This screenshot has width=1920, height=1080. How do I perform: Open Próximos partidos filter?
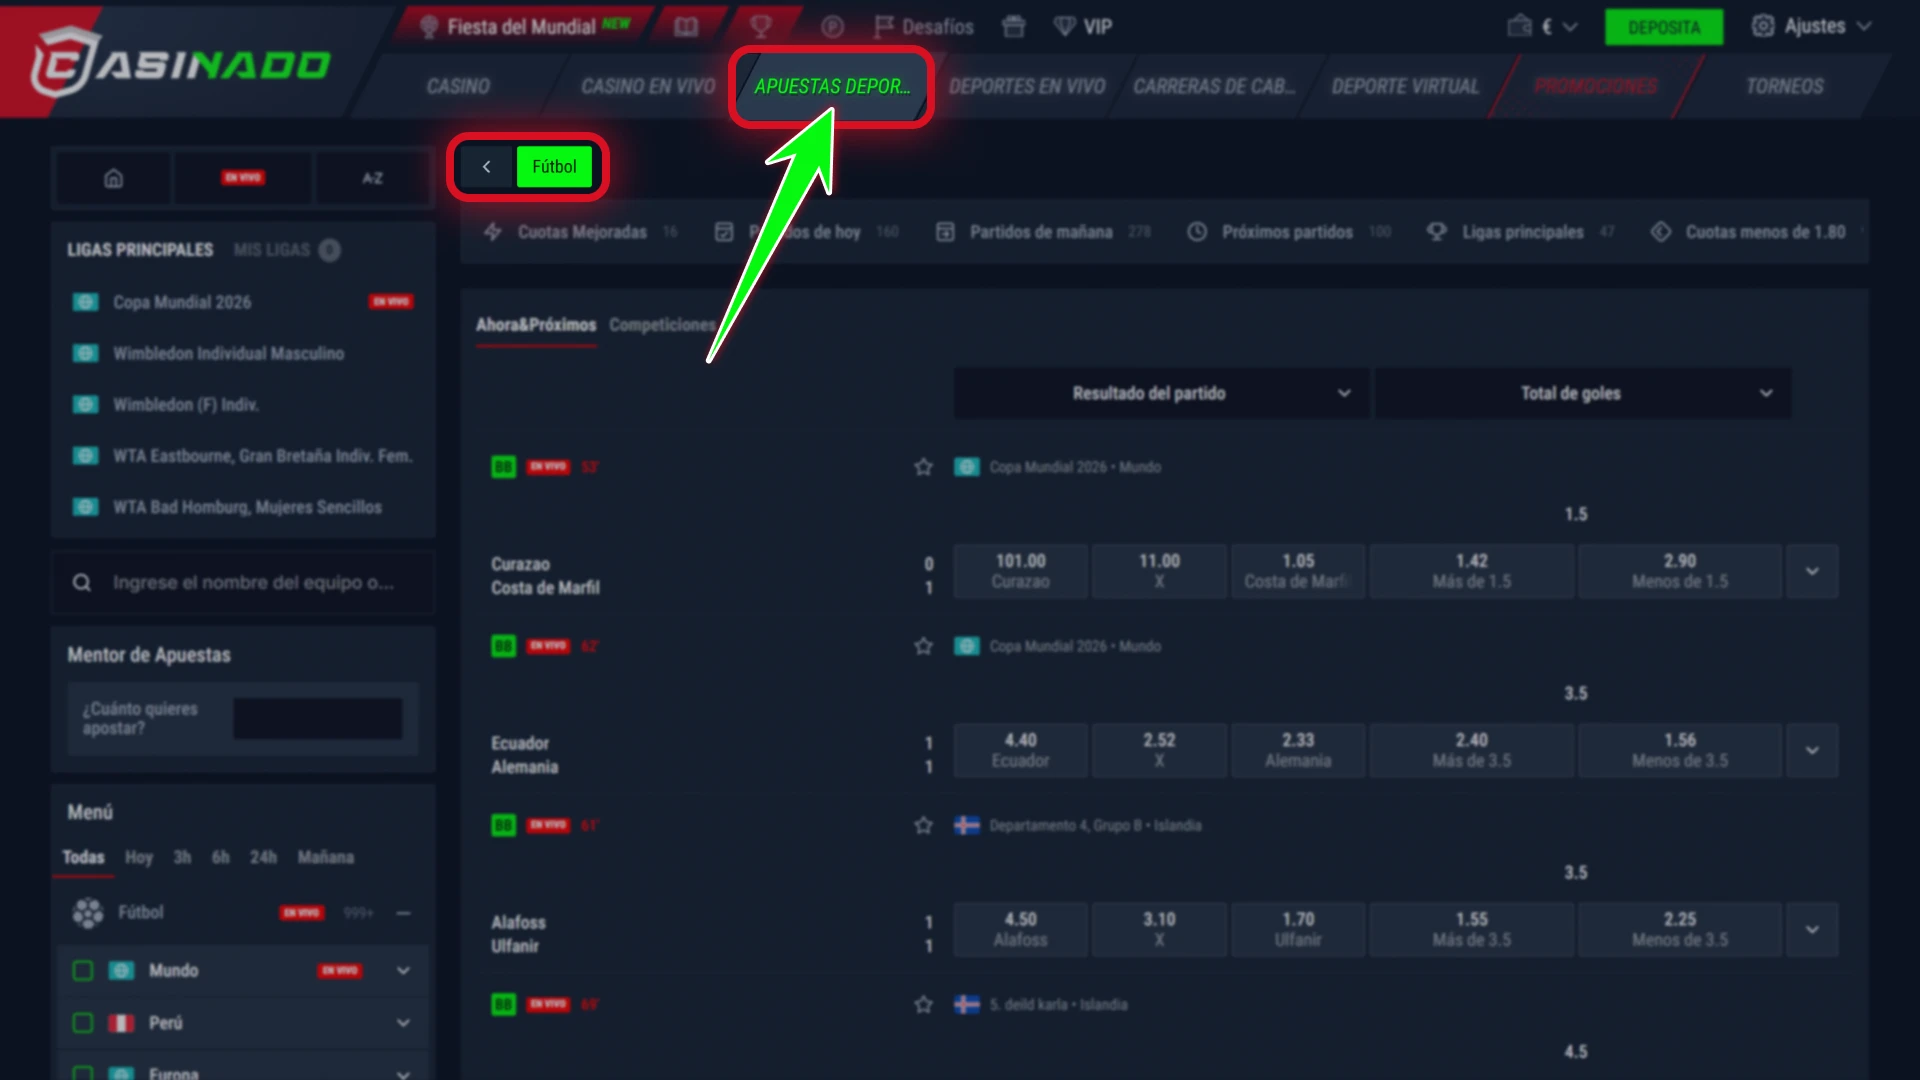click(1288, 232)
